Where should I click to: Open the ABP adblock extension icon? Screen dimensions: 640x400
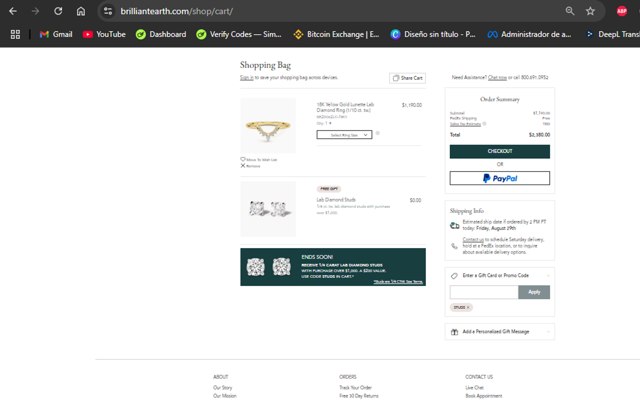pos(622,11)
